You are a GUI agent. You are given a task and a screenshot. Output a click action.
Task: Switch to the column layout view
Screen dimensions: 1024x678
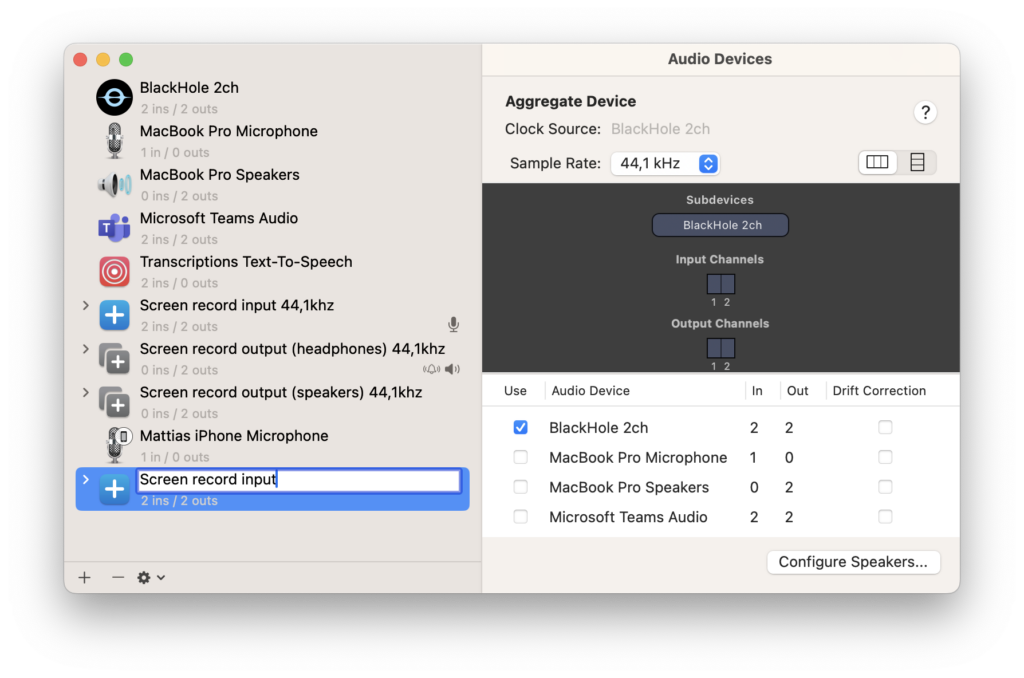(x=877, y=163)
